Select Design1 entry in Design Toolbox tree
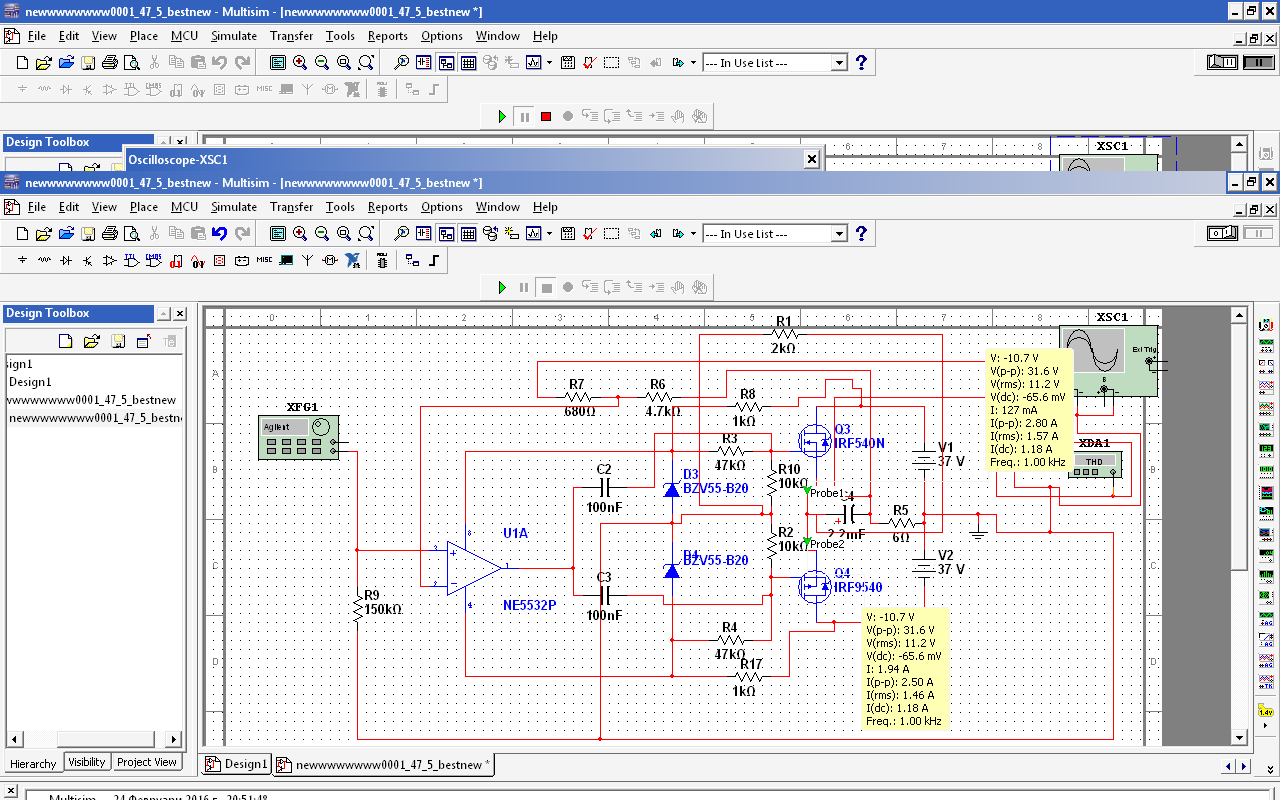The height and width of the screenshot is (800, 1280). [x=30, y=382]
